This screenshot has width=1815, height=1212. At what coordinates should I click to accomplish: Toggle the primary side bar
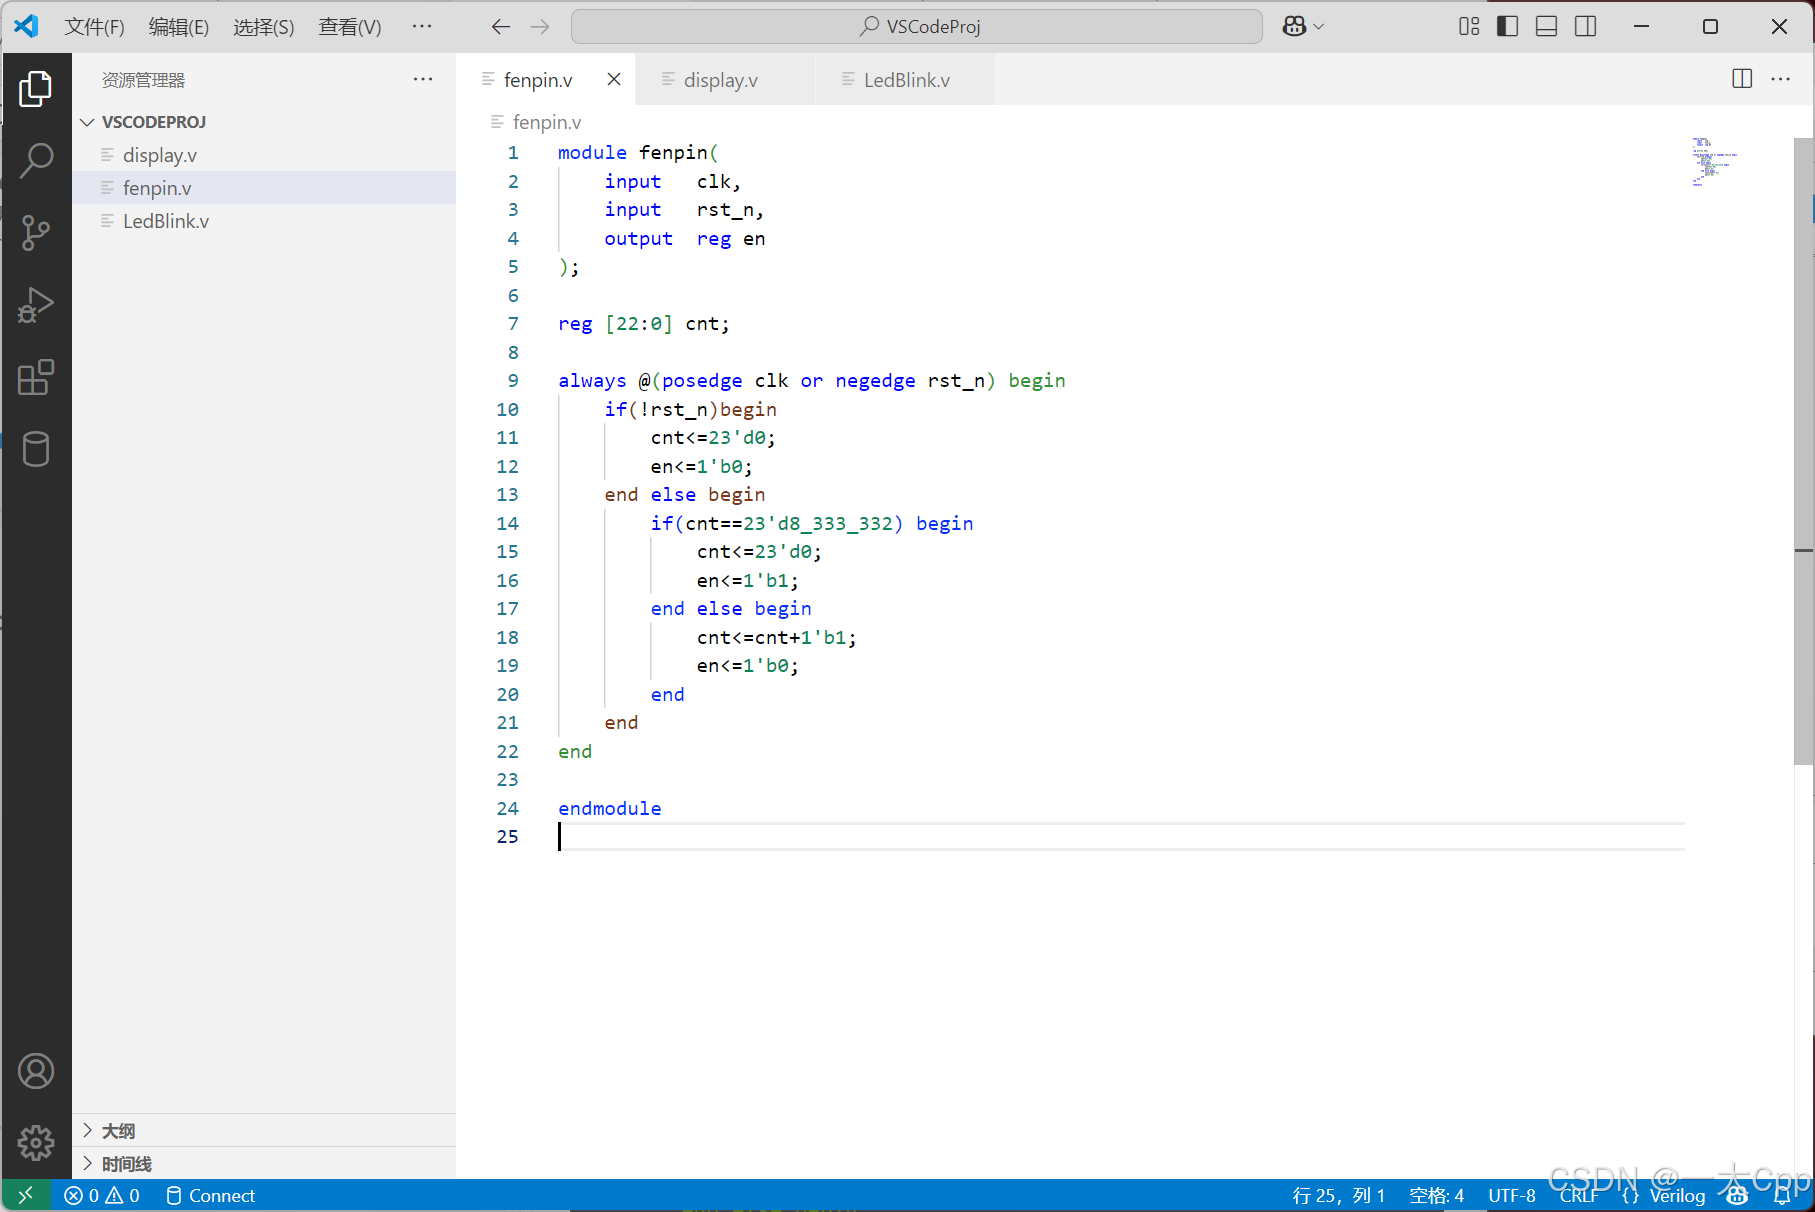click(x=1508, y=27)
